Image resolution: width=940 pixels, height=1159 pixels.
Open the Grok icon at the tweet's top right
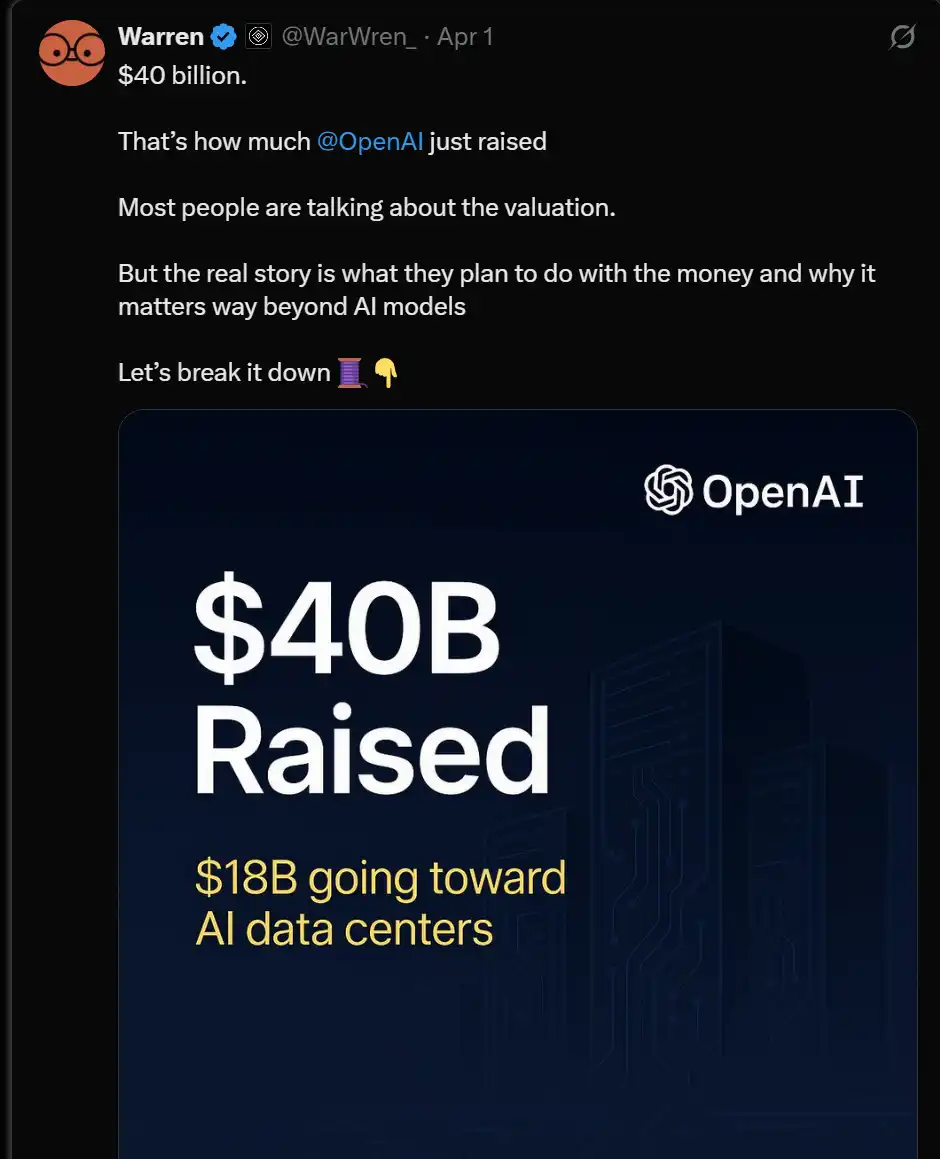902,38
